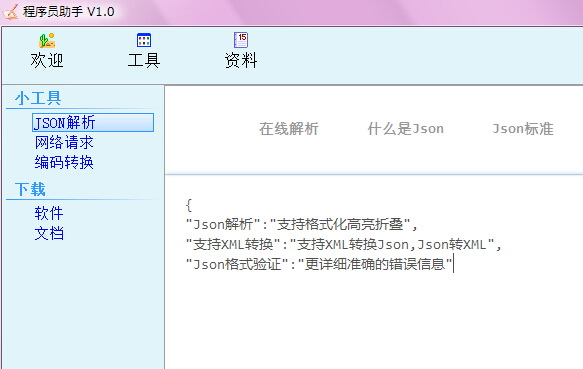583x369 pixels.
Task: Open the 欢迎 tab label
Action: [47, 60]
